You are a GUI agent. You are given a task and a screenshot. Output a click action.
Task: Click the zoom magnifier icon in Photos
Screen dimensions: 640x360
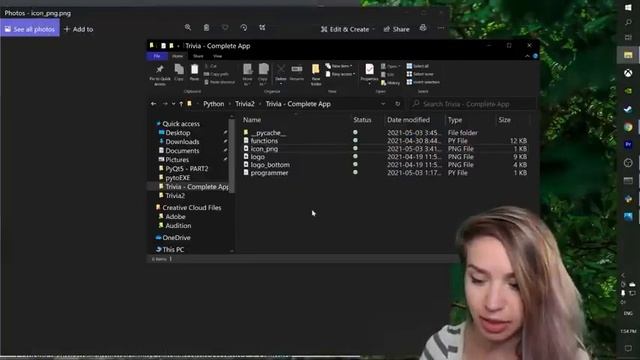pyautogui.click(x=188, y=27)
